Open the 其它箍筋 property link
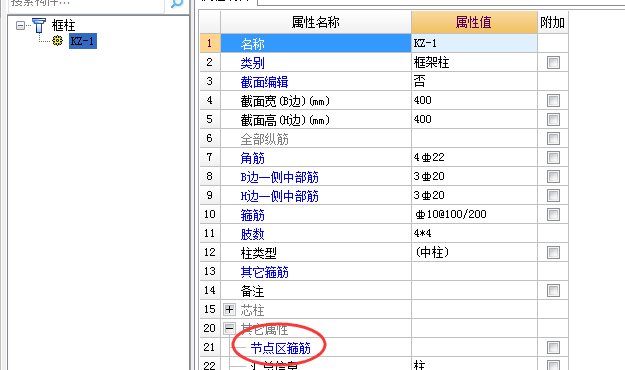This screenshot has height=370, width=625. coord(264,272)
